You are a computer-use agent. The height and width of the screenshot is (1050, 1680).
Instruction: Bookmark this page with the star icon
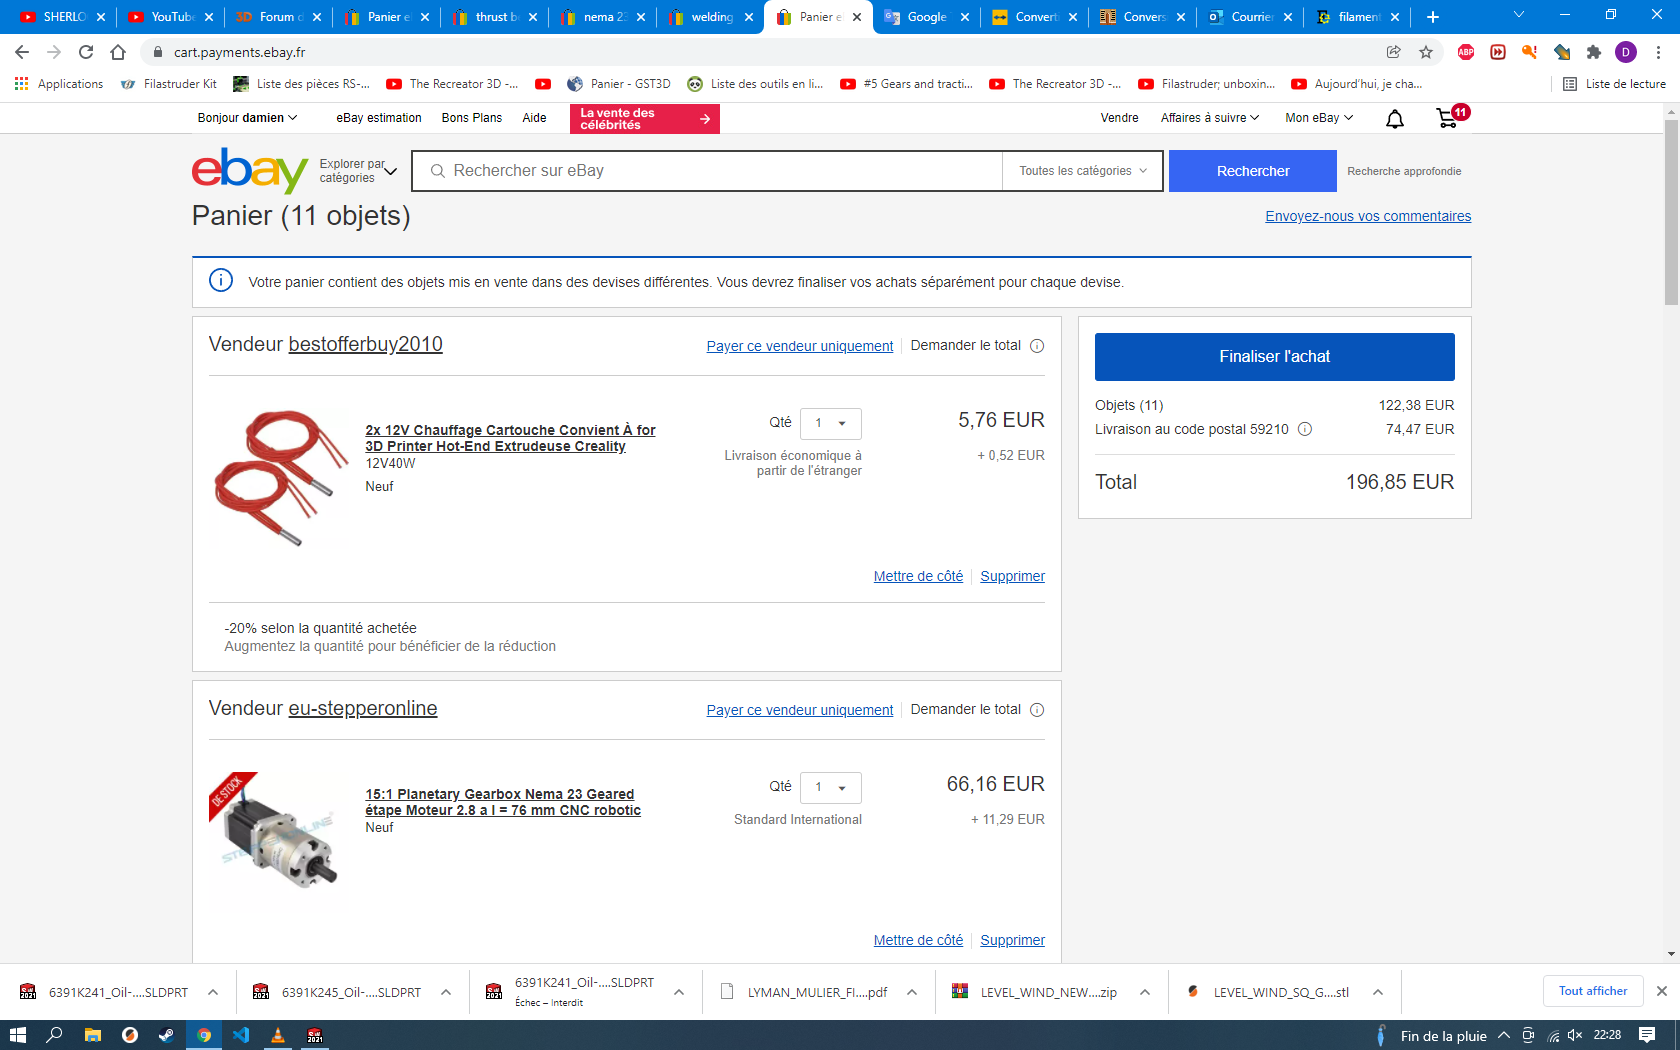1426,52
